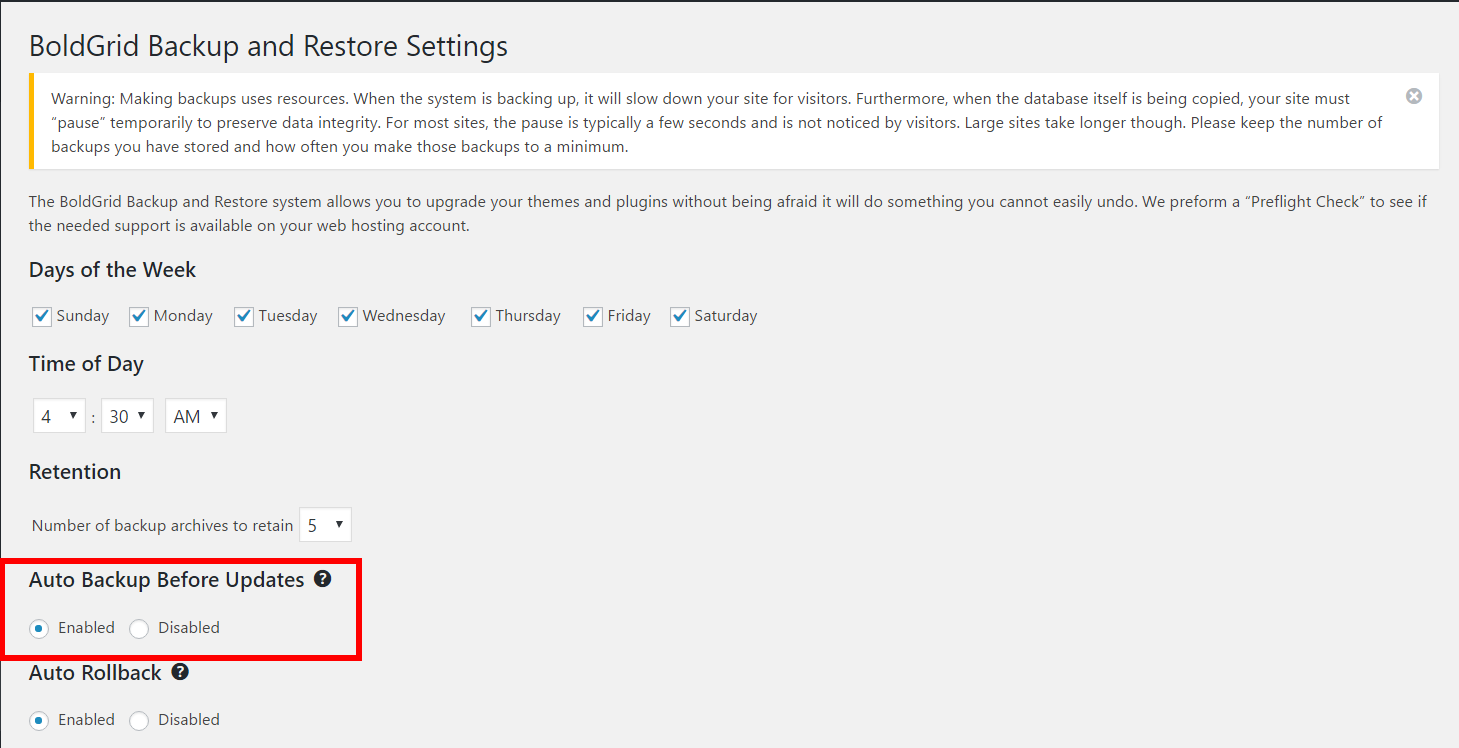Uncheck the Sunday checkbox
This screenshot has height=748, width=1459.
click(42, 316)
